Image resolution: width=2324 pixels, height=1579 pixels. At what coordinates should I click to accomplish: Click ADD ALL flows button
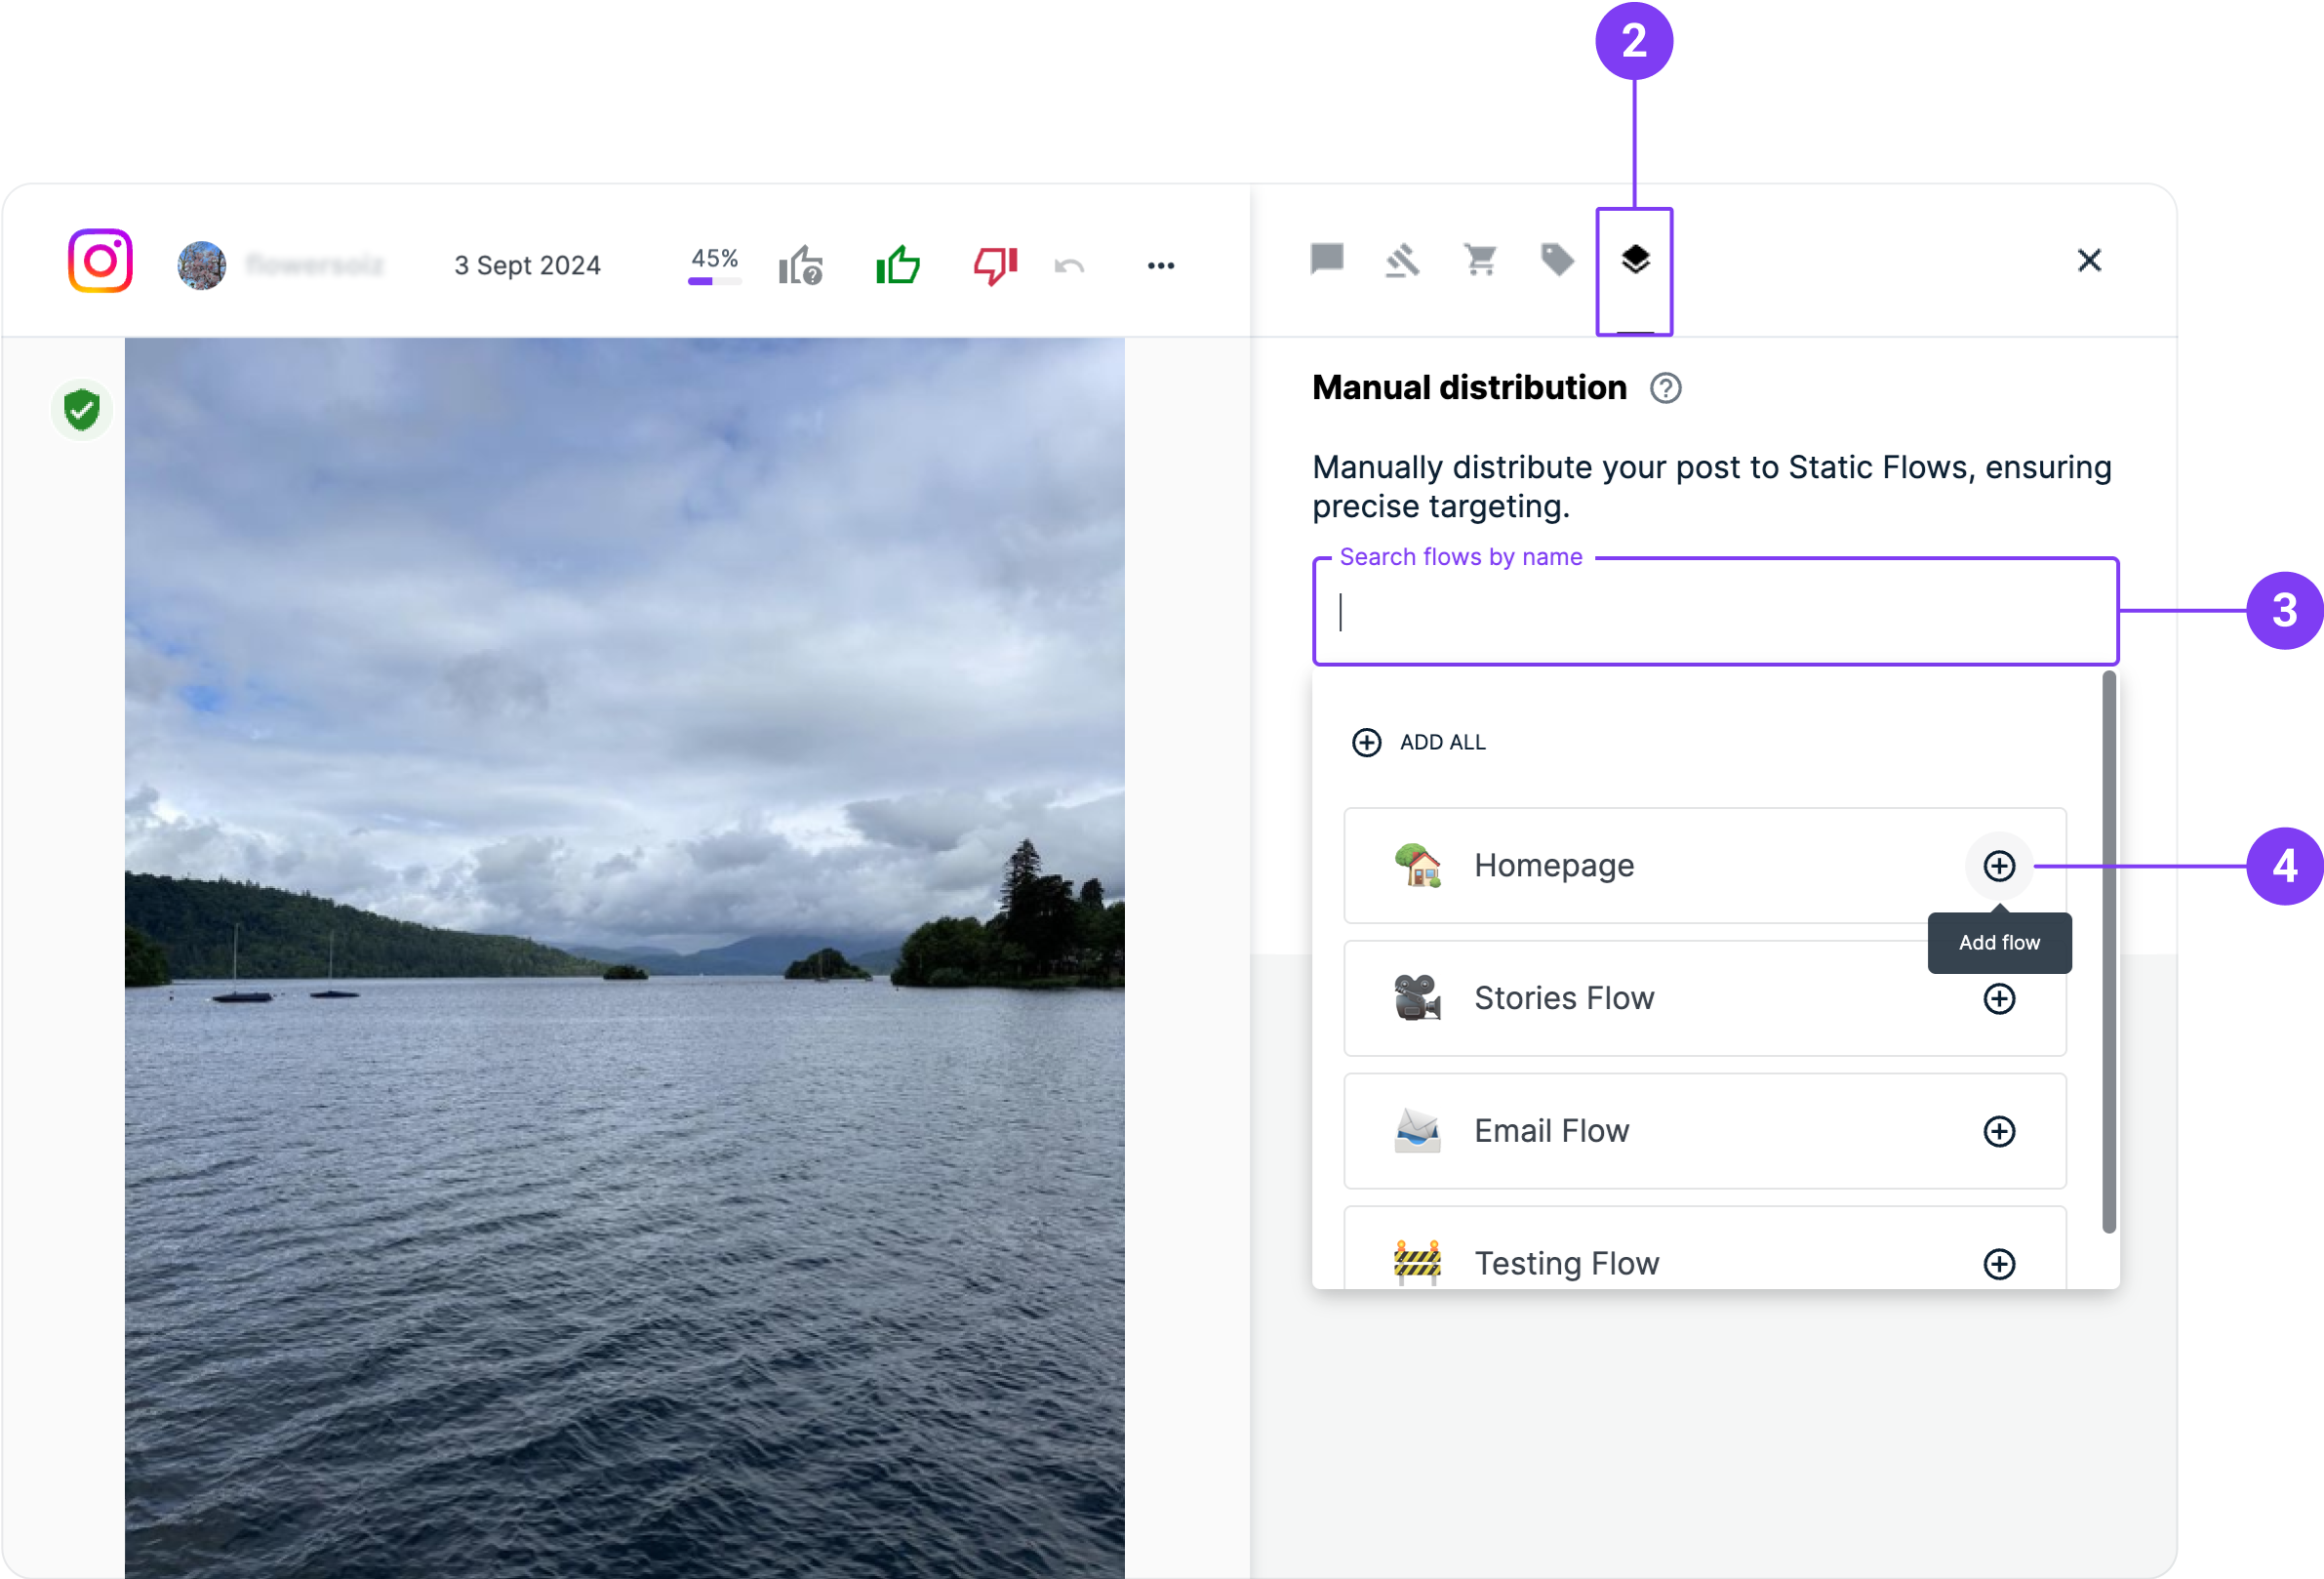(1418, 742)
